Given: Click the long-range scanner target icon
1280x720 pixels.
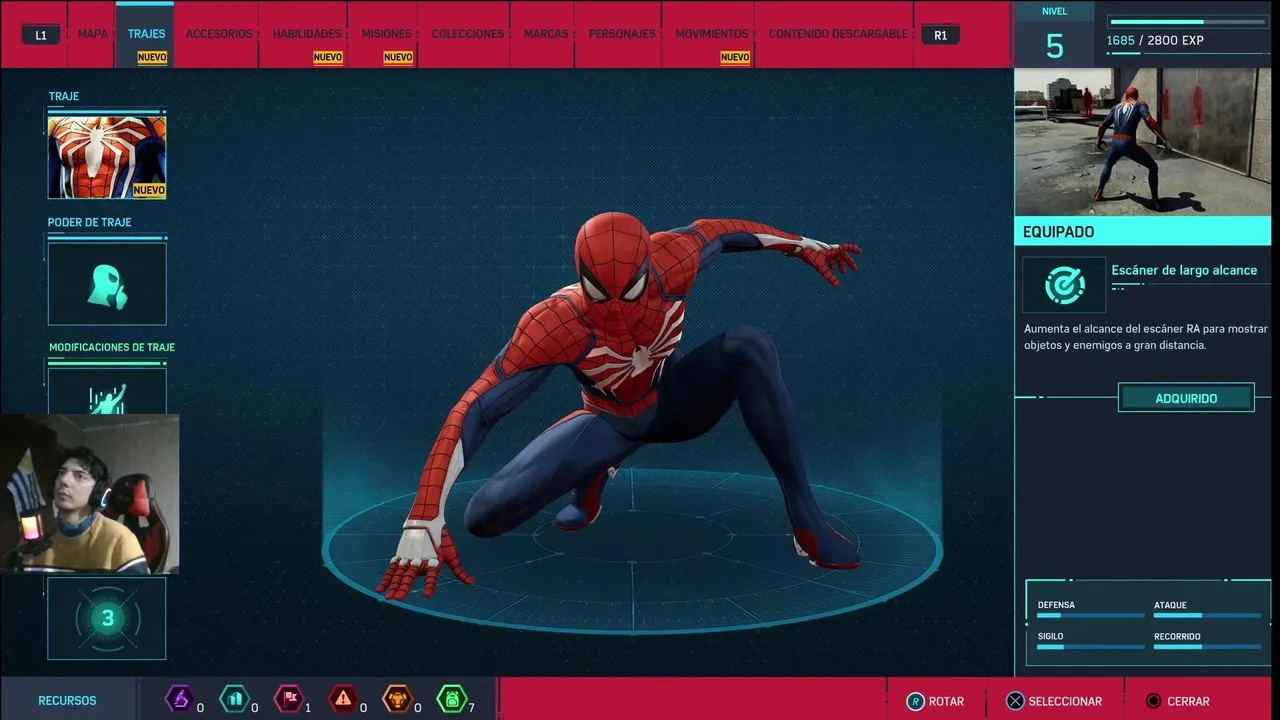Looking at the screenshot, I should click(1064, 285).
